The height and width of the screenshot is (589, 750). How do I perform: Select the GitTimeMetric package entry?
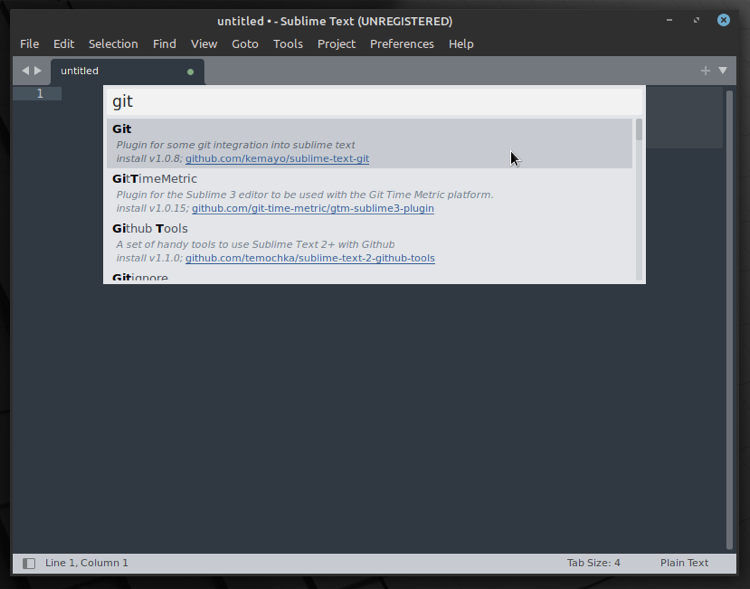369,193
